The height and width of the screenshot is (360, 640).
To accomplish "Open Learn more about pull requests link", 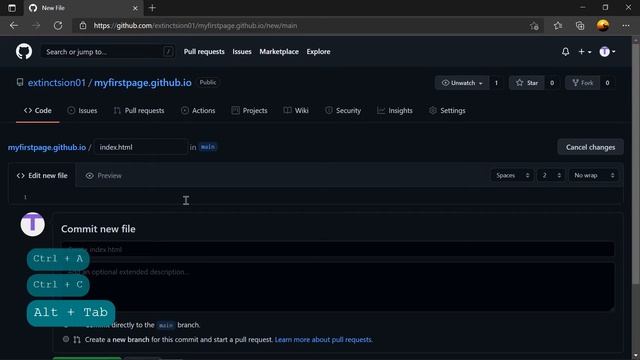I will click(324, 340).
